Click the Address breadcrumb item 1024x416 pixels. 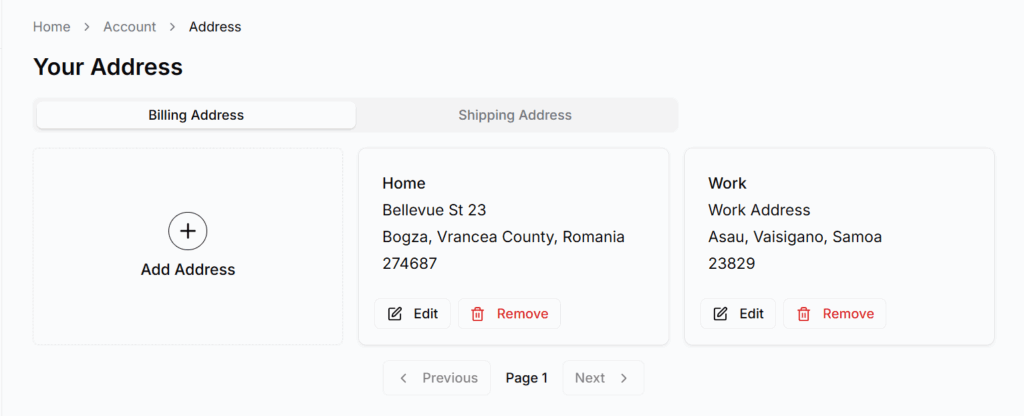click(x=215, y=27)
